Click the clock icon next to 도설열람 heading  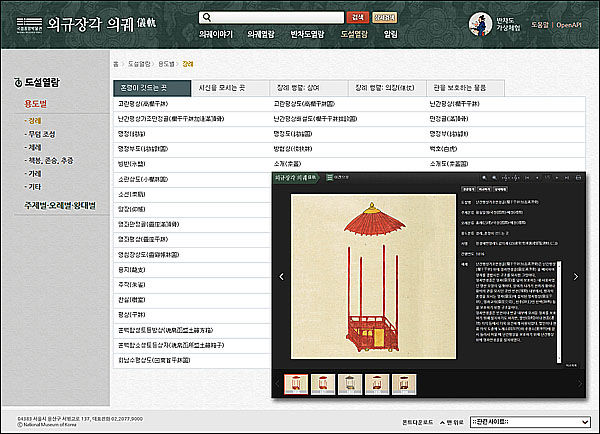pos(18,82)
